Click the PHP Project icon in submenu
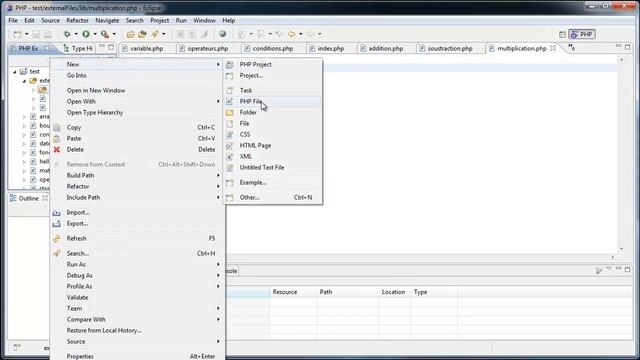640x360 pixels. click(230, 64)
